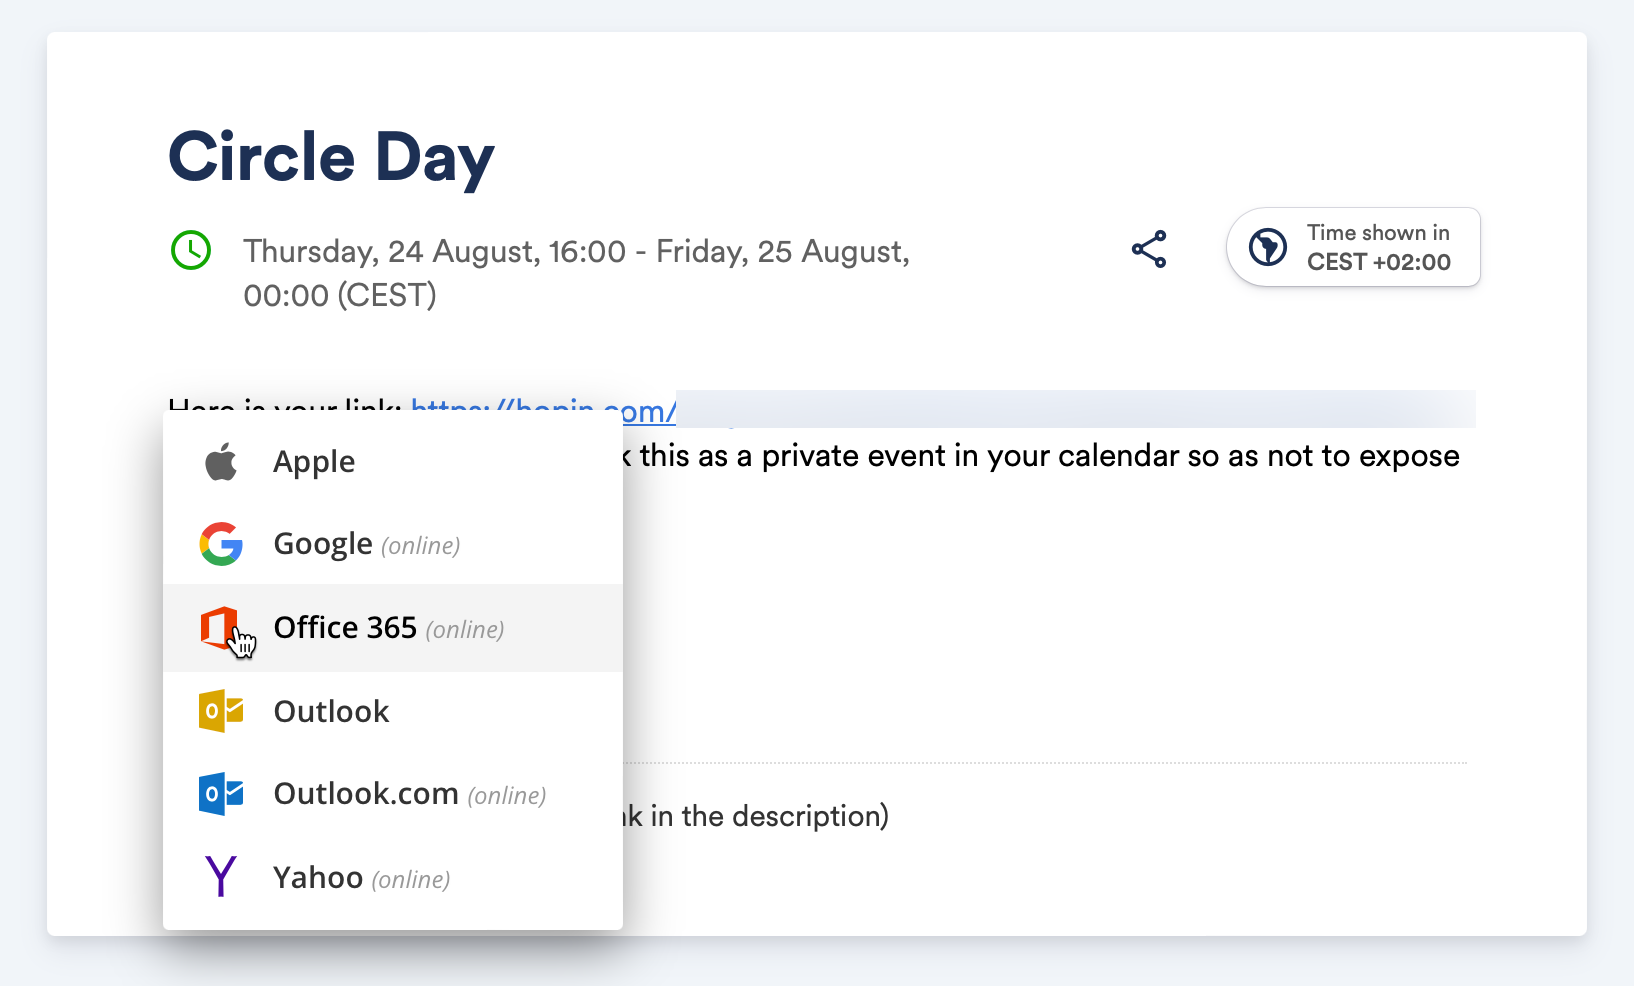This screenshot has width=1634, height=986.
Task: Select Google (online) calendar option
Action: click(322, 544)
